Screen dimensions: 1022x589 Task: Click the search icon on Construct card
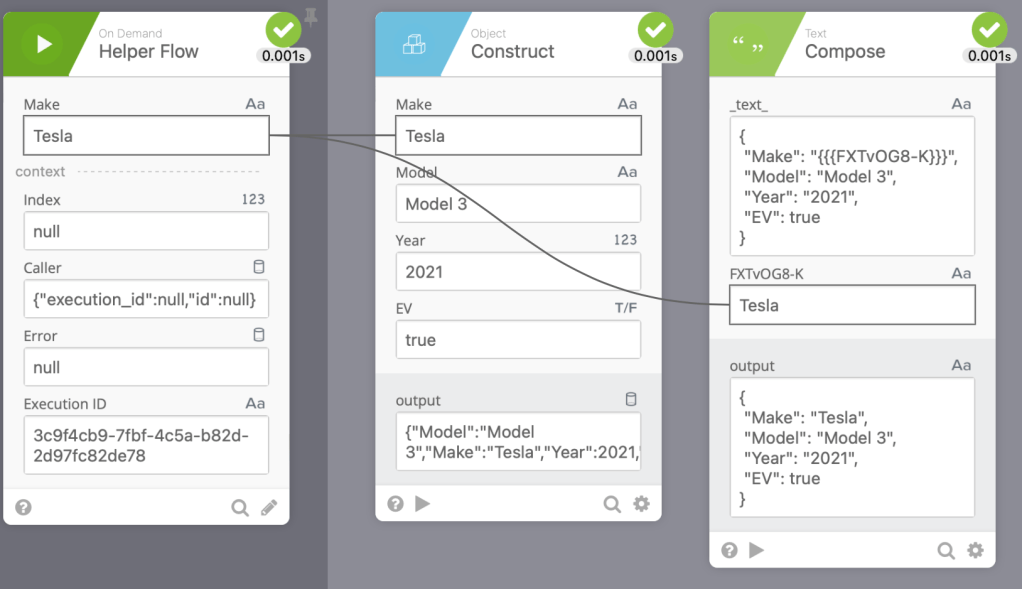tap(612, 503)
